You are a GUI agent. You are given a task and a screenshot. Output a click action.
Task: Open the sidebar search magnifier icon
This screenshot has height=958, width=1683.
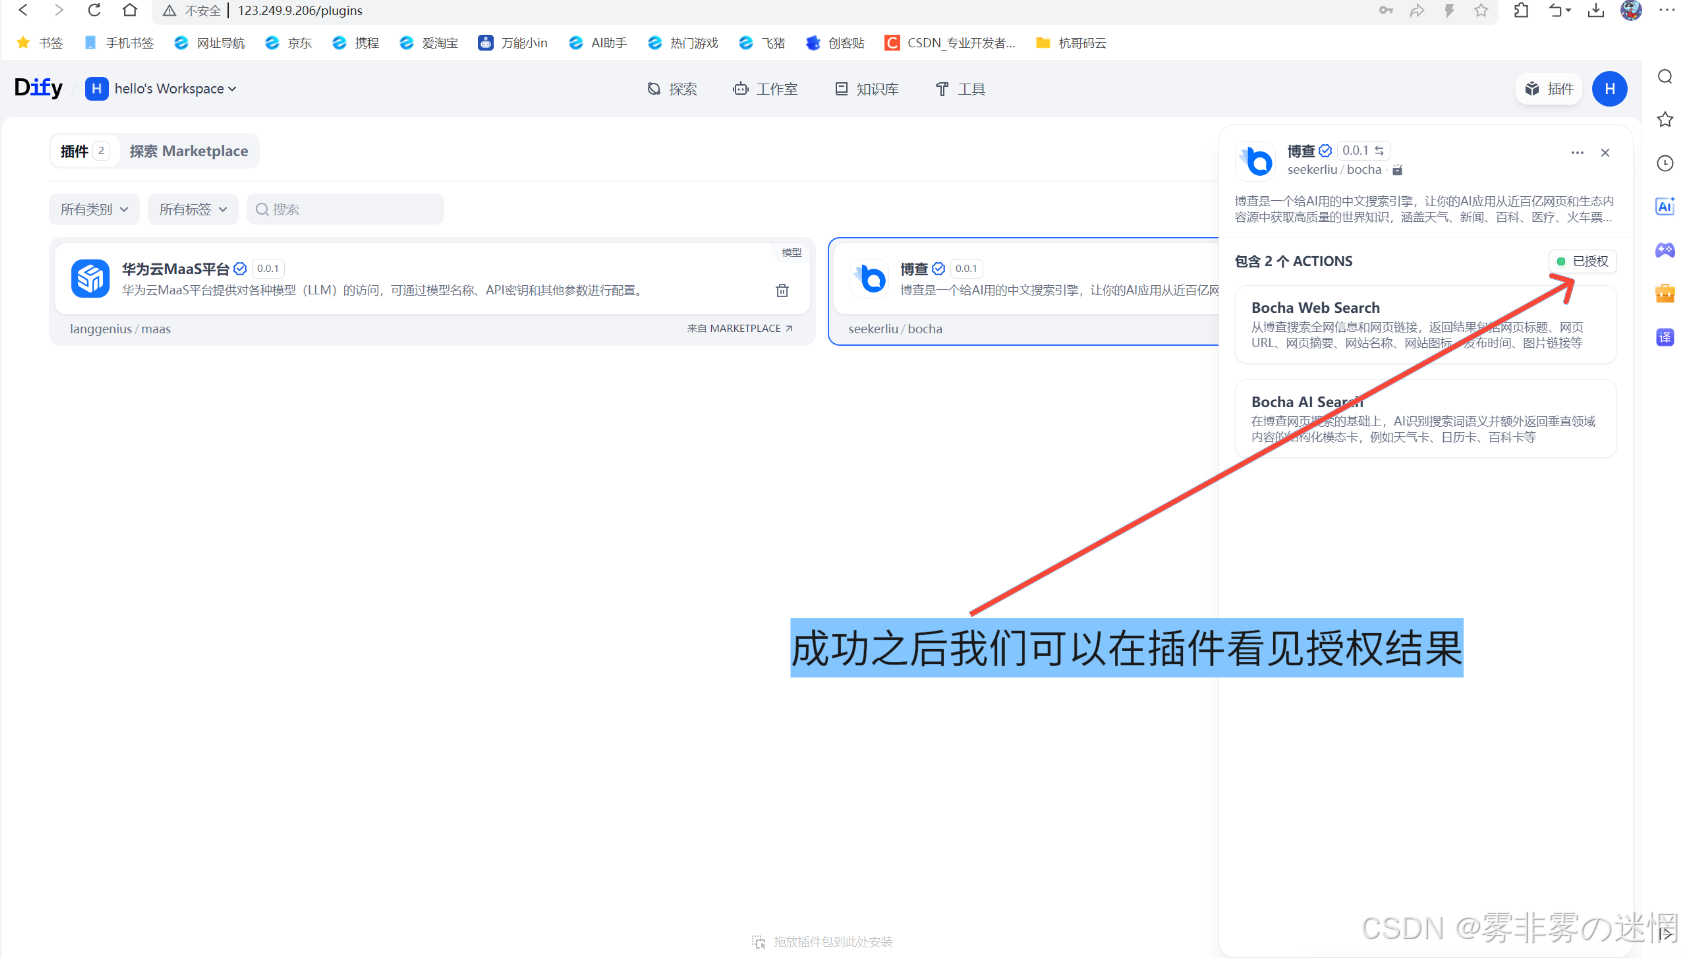(x=1665, y=77)
